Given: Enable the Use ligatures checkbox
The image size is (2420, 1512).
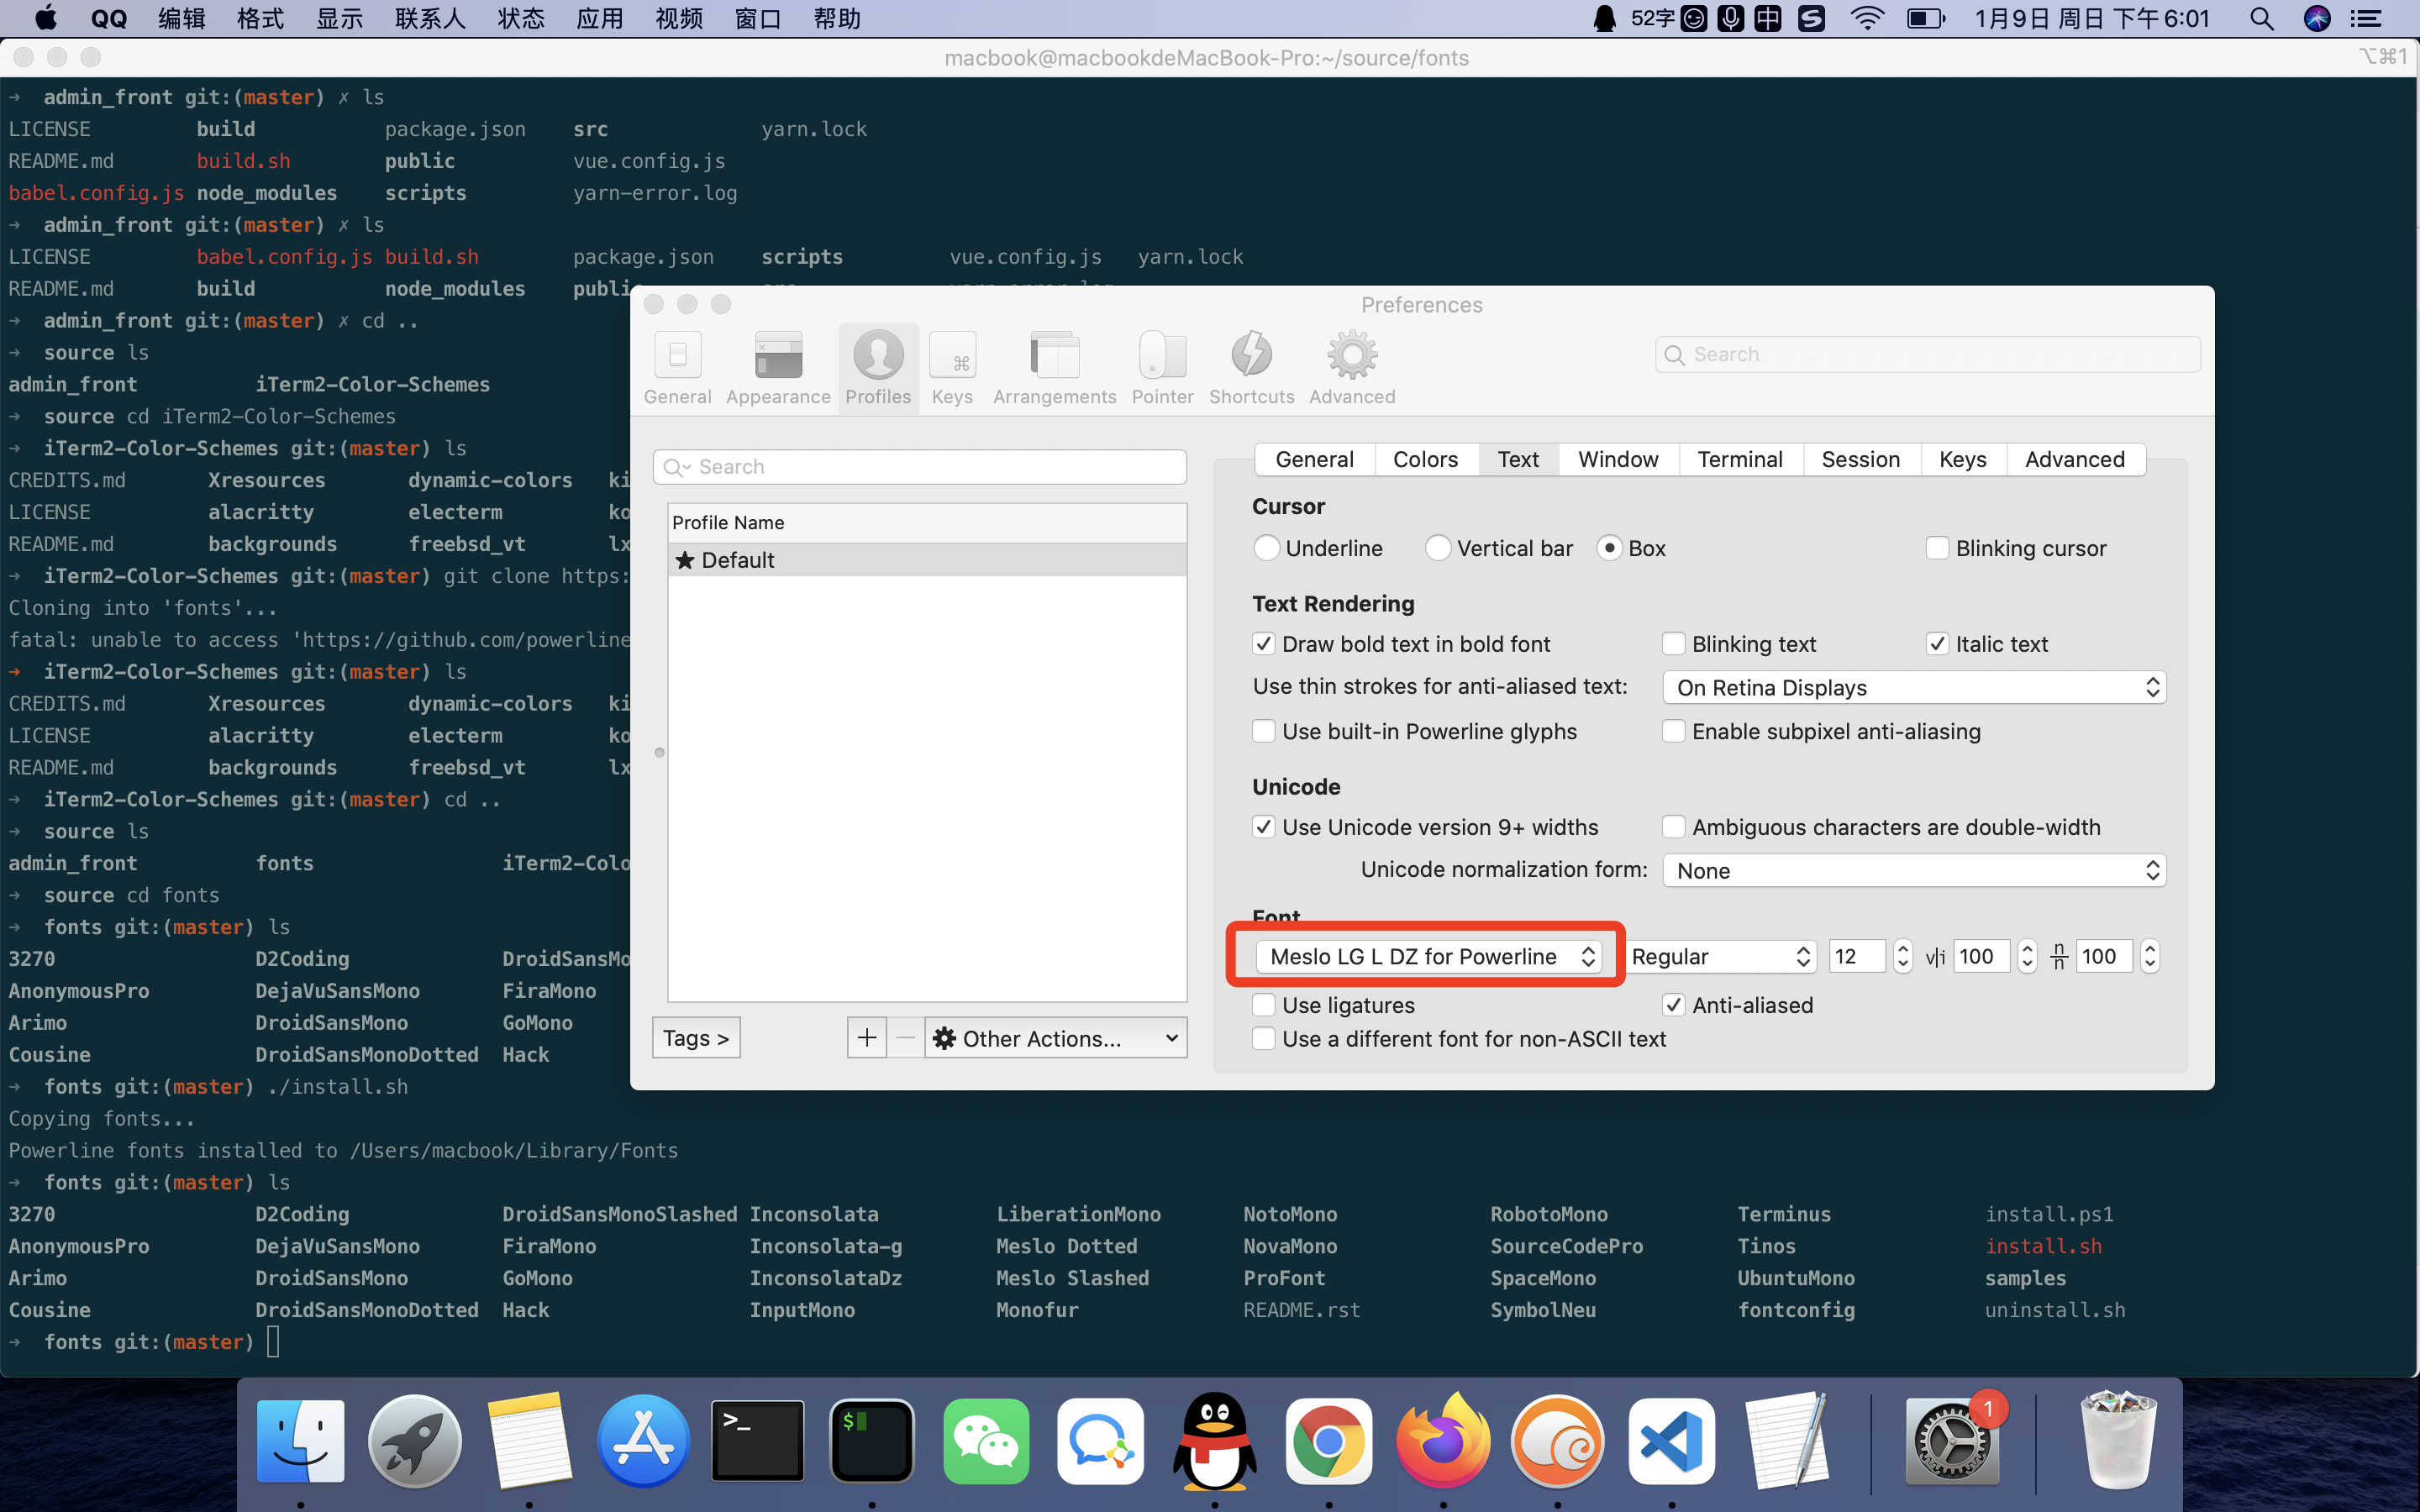Looking at the screenshot, I should [x=1264, y=1005].
